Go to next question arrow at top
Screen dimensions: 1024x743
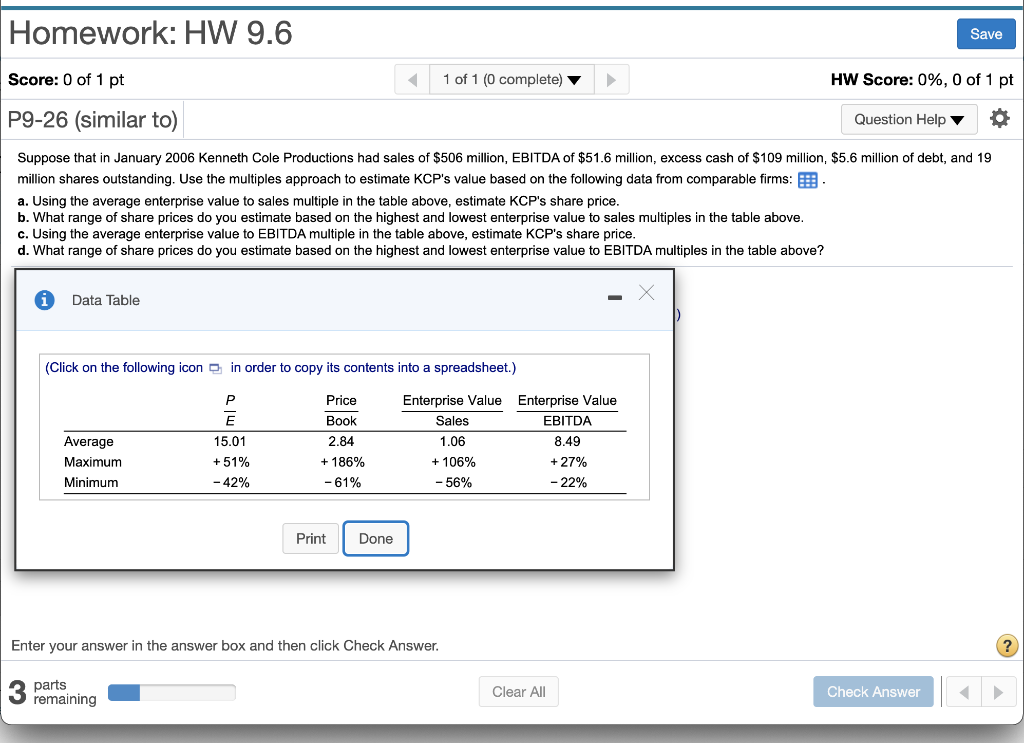click(611, 80)
